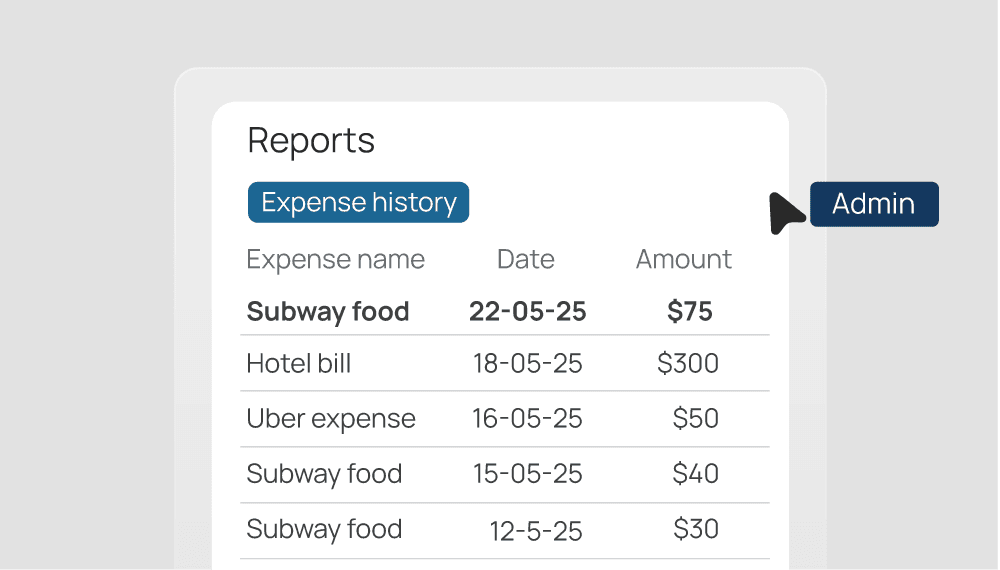Viewport: 1000px width, 570px height.
Task: Open the Expense history tab
Action: (x=358, y=202)
